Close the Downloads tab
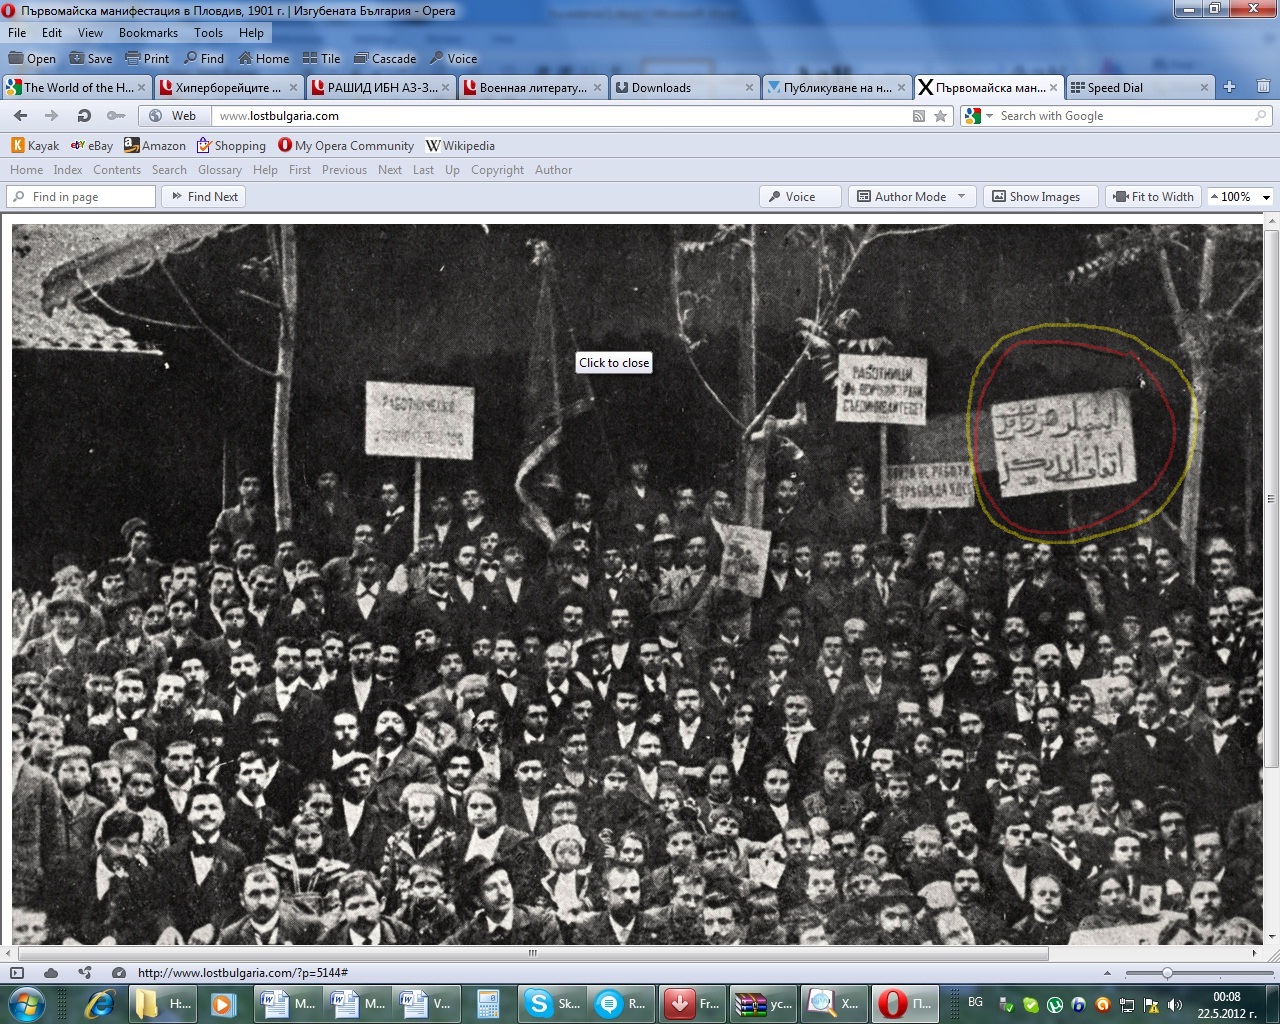 [749, 88]
